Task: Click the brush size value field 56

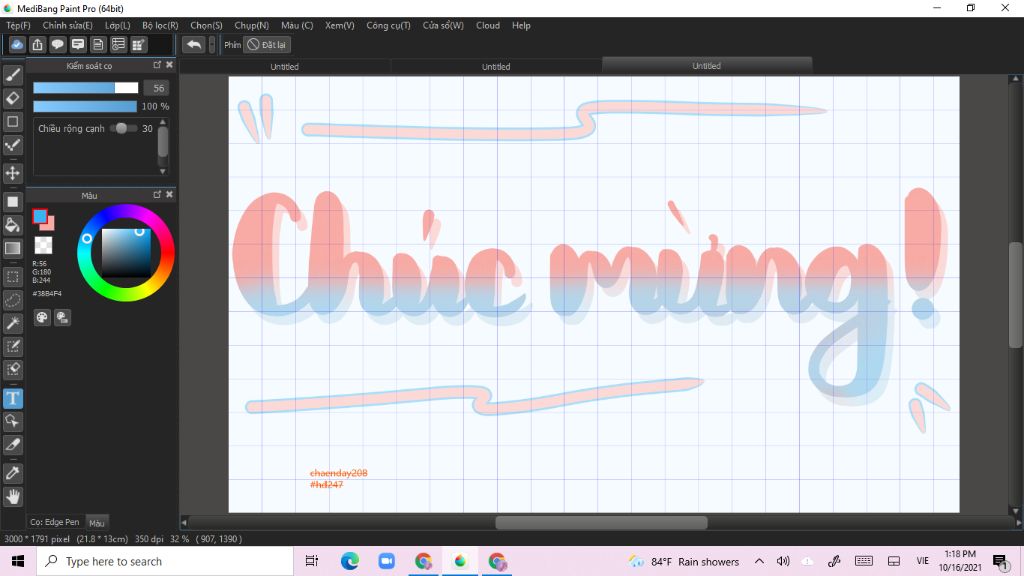Action: (x=157, y=88)
